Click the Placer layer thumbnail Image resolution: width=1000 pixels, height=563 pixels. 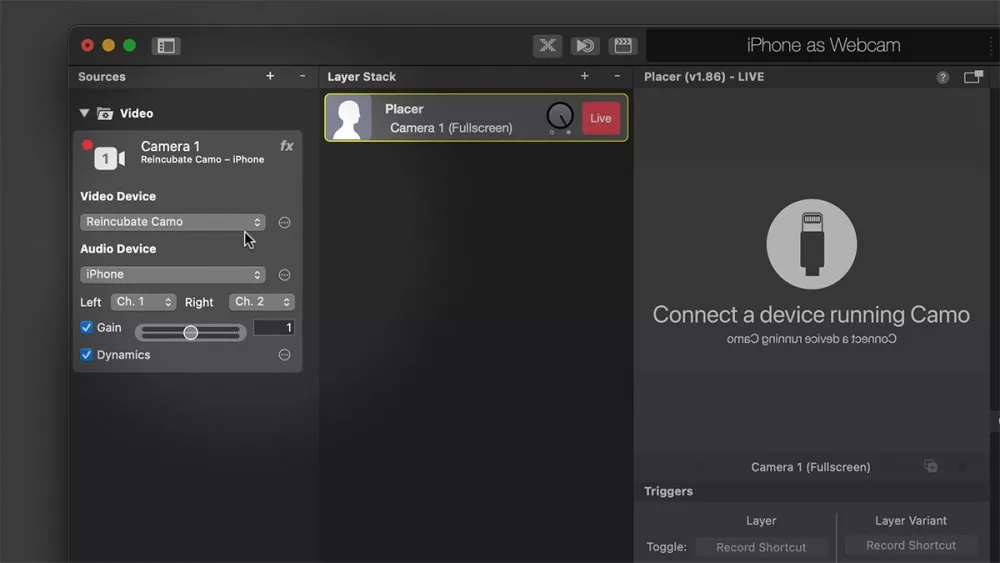tap(349, 118)
